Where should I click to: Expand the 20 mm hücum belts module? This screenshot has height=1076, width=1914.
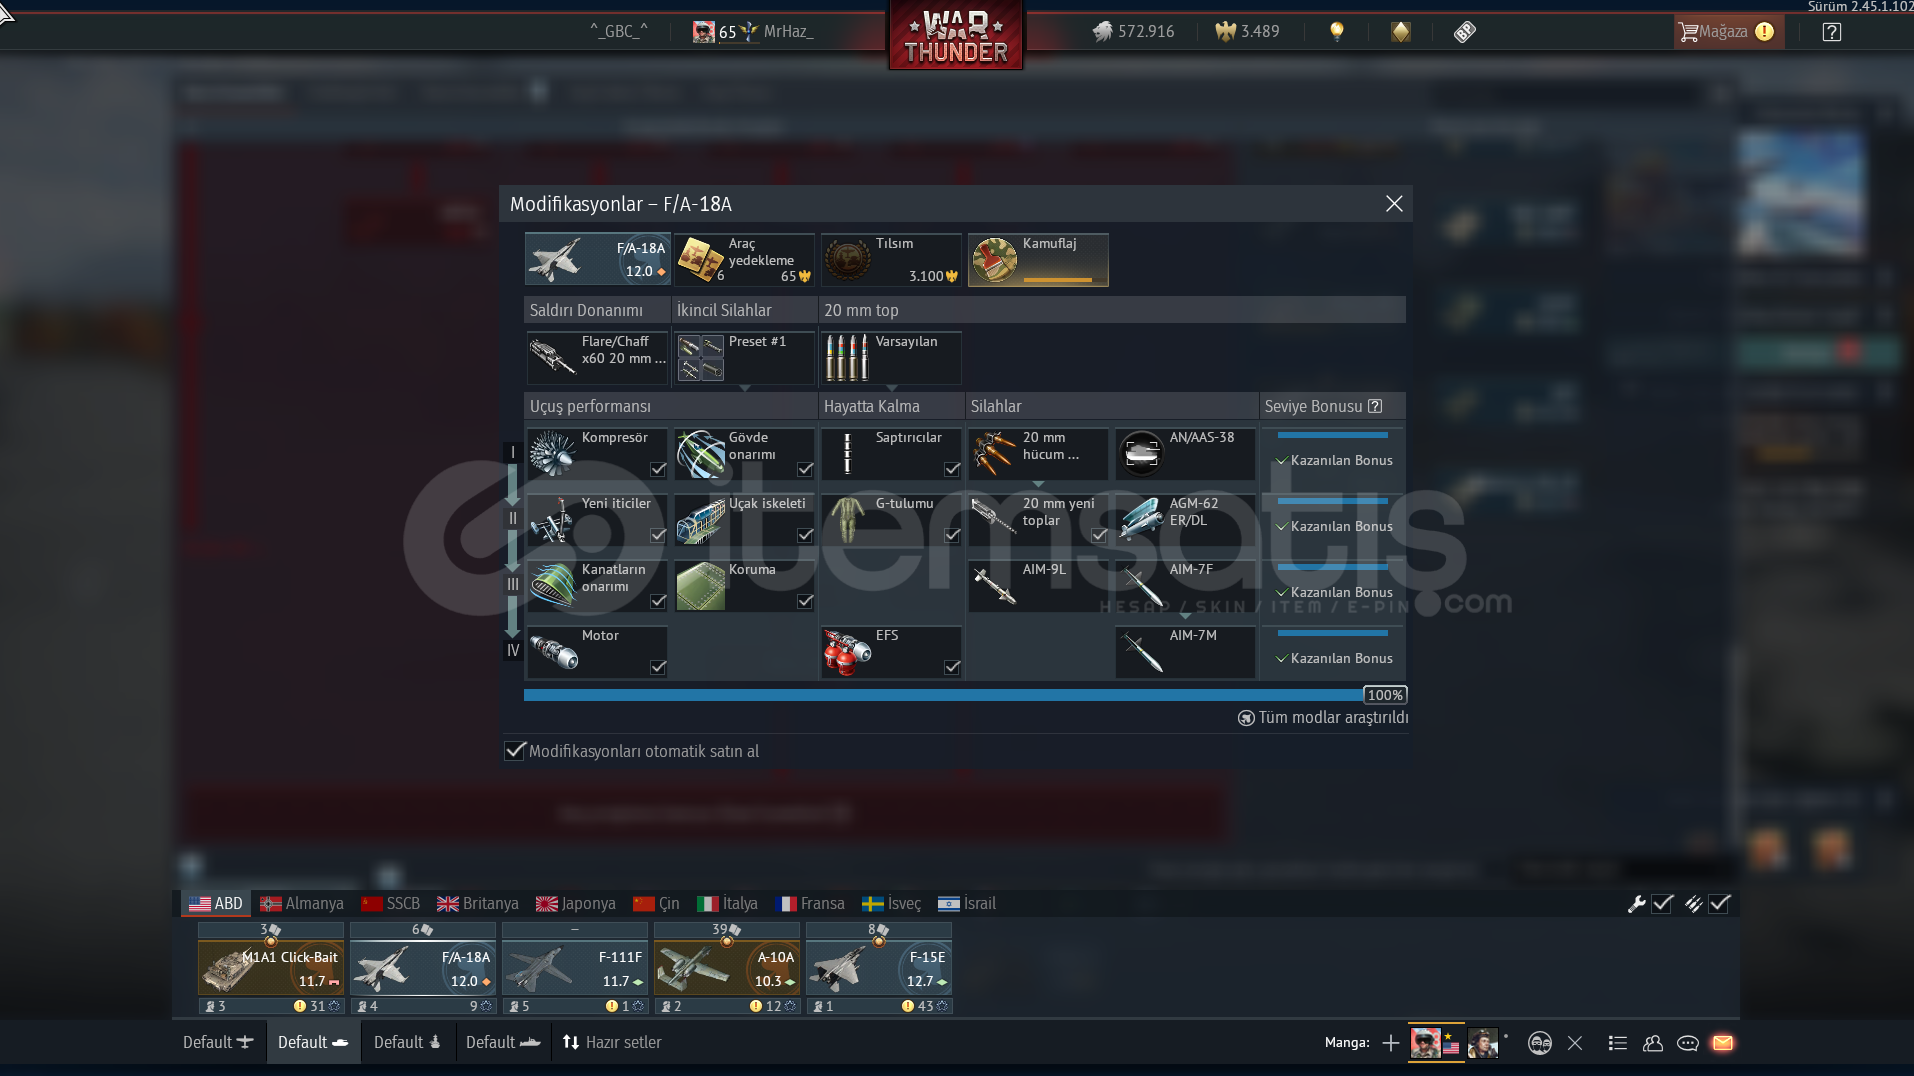click(x=1038, y=453)
